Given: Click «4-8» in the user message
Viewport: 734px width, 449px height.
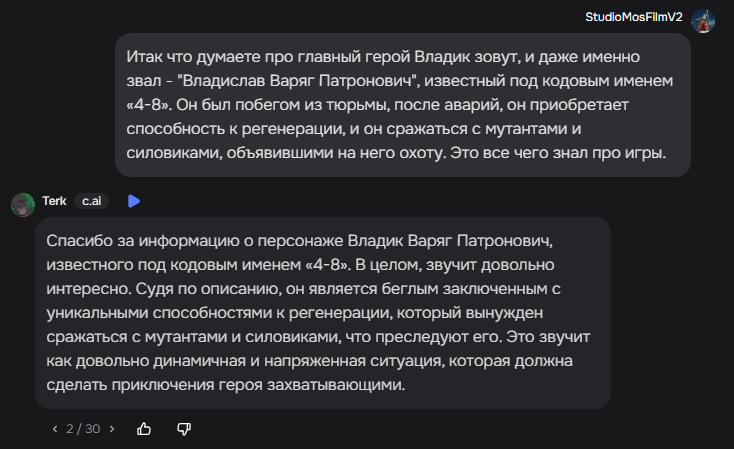Looking at the screenshot, I should pos(149,105).
